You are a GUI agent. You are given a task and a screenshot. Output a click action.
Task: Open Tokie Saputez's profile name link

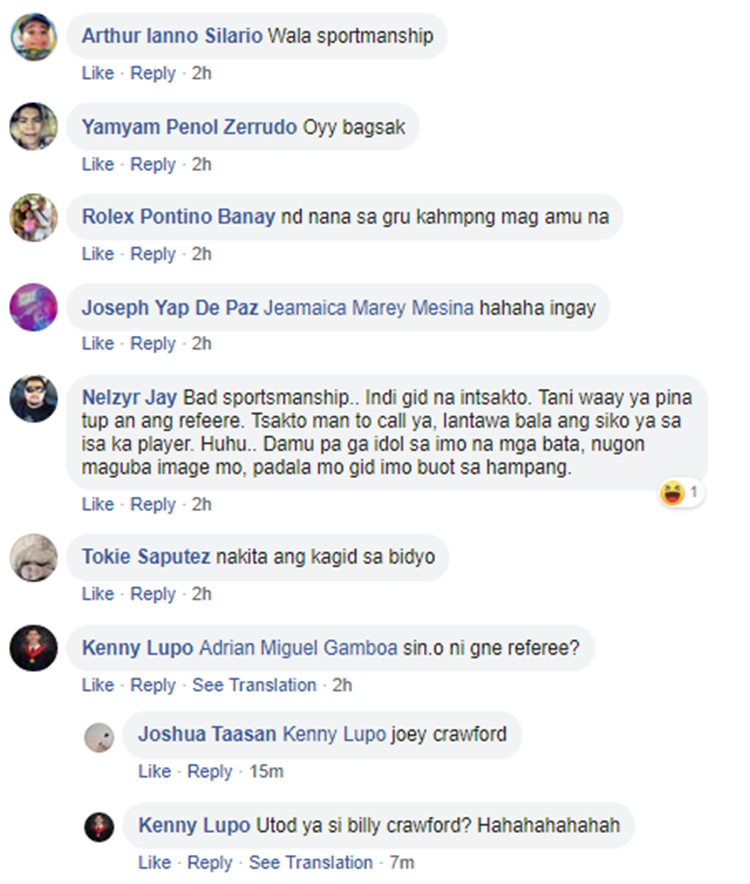(x=146, y=556)
